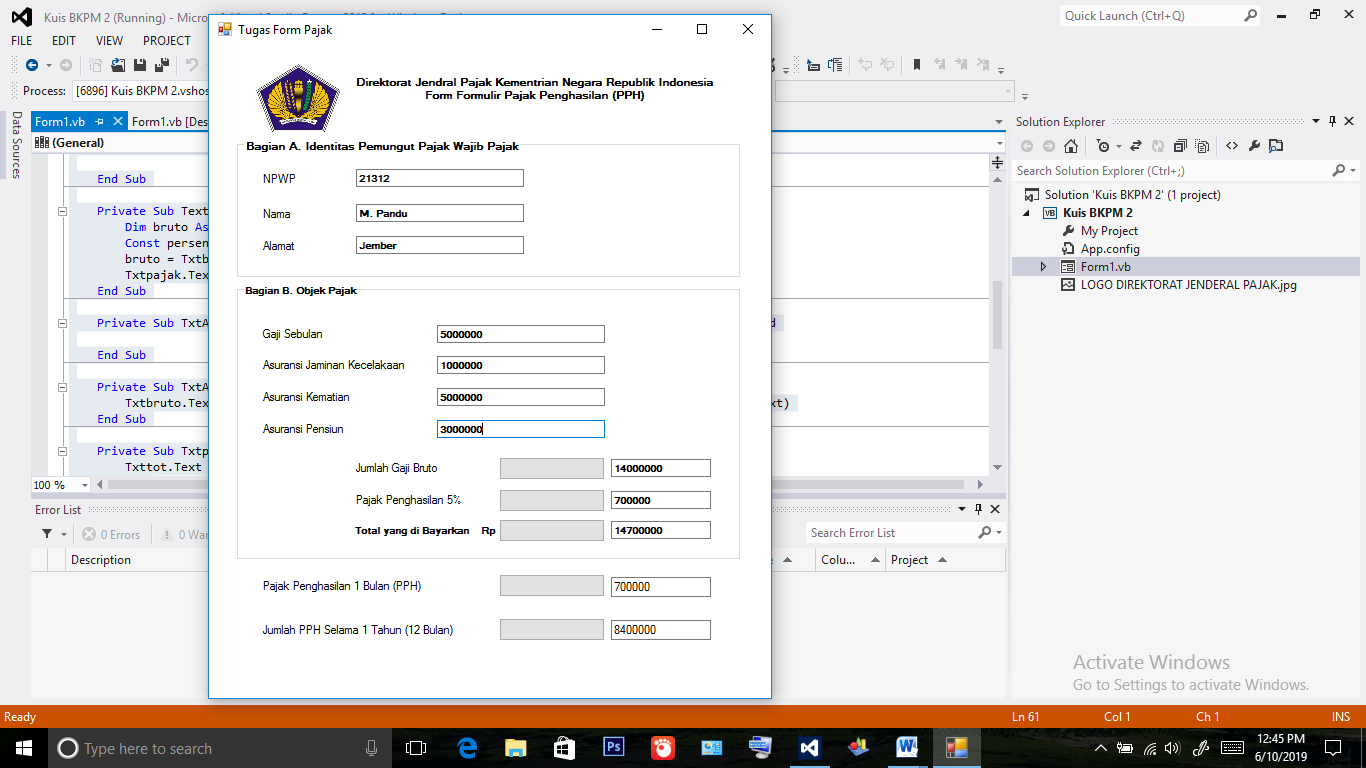Toggle the Errors filter in Error List
This screenshot has width=1366, height=768.
[112, 535]
